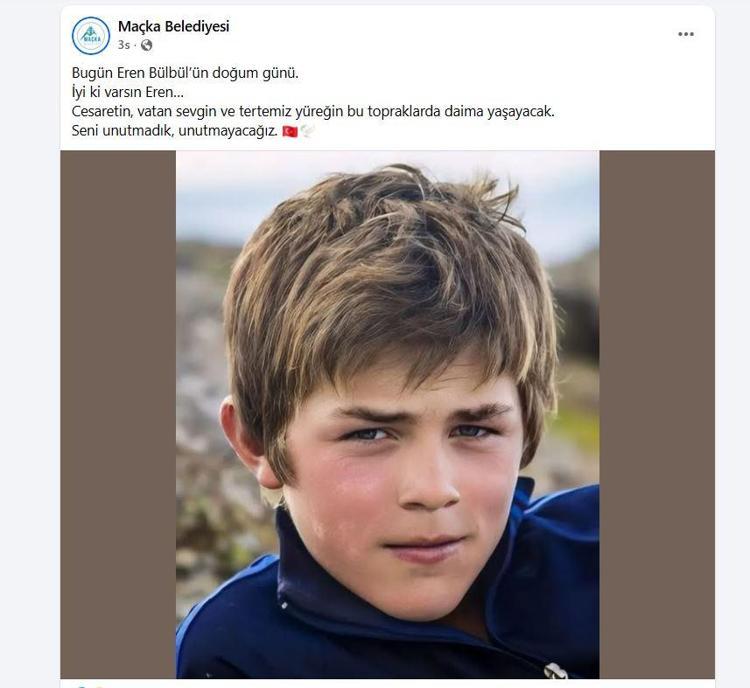Open the Maçka Belediyesi profile logo
This screenshot has height=688, width=750.
coord(91,36)
